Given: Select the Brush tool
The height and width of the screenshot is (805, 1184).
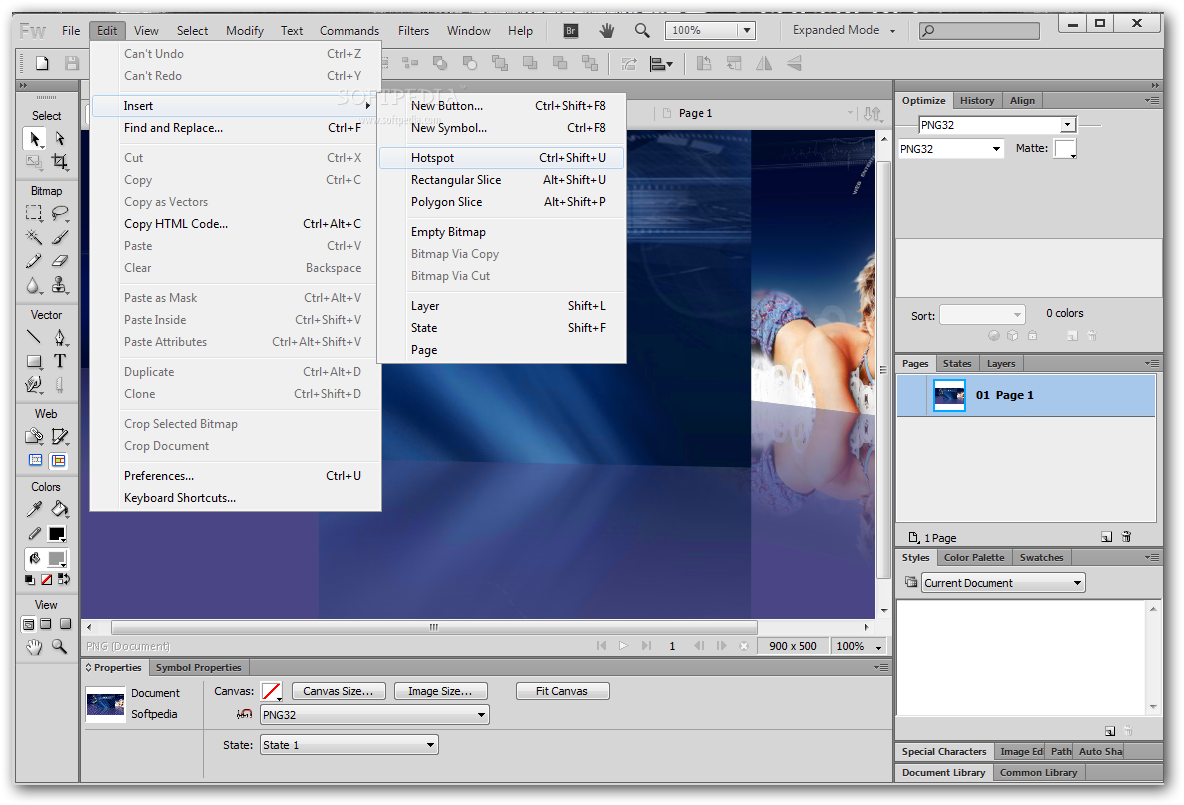Looking at the screenshot, I should (60, 237).
